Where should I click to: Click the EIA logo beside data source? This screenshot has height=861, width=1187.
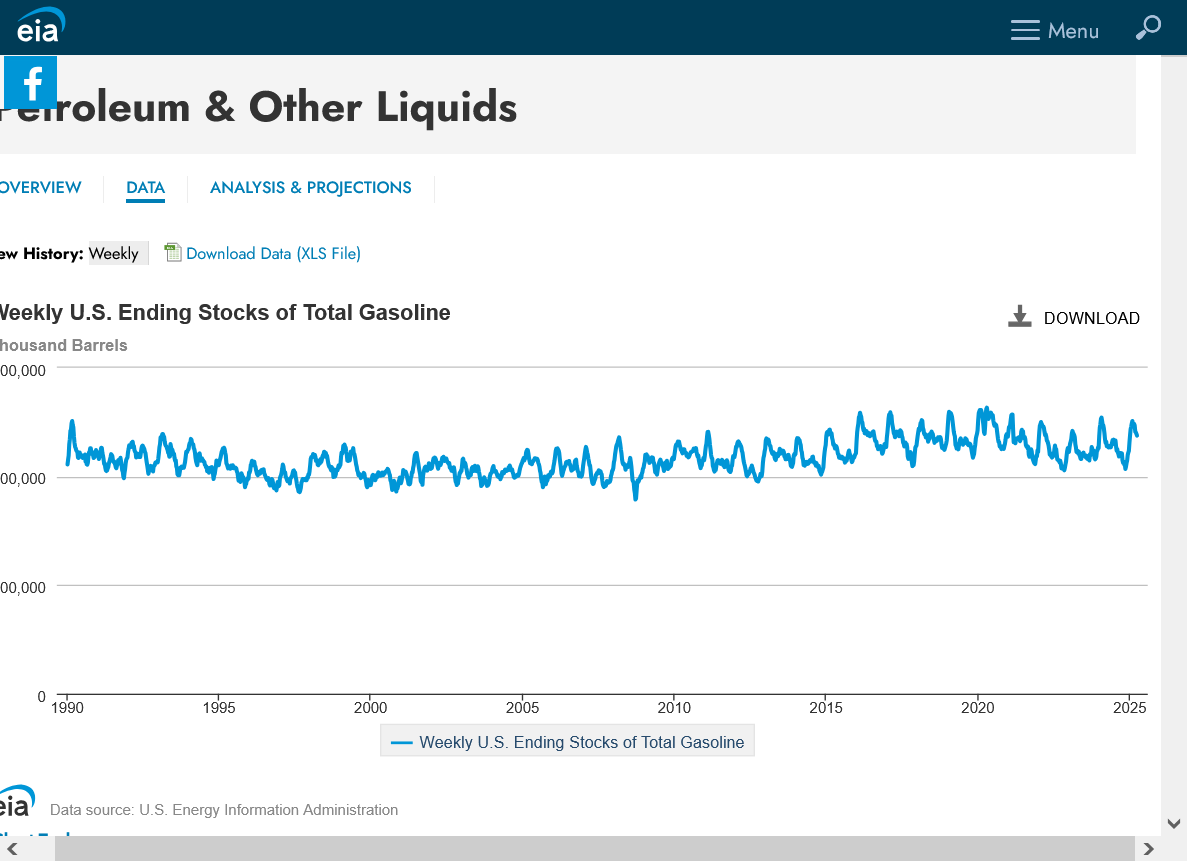click(x=17, y=802)
